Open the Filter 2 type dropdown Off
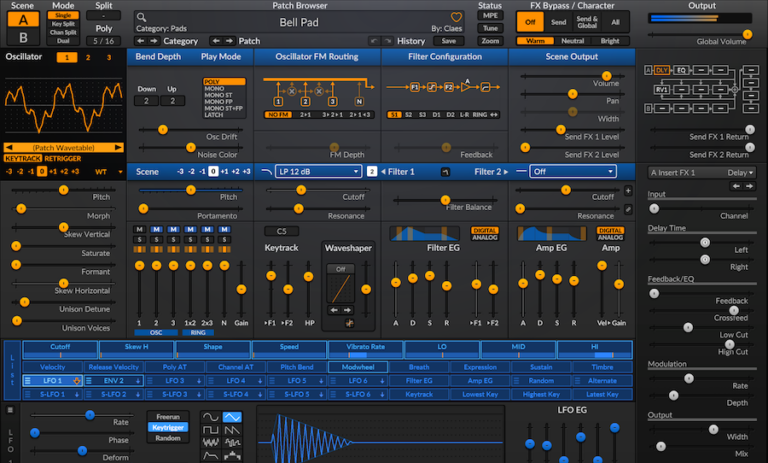Viewport: 768px width, 463px height. pyautogui.click(x=573, y=171)
